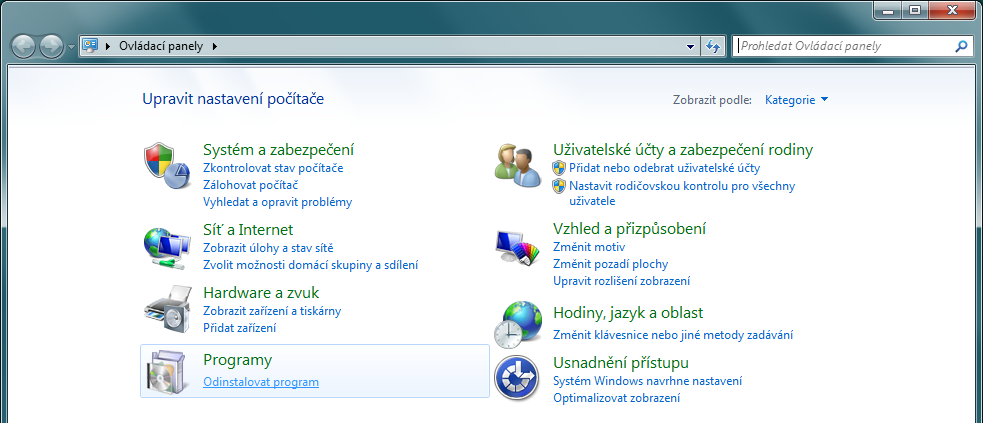Click the Back navigation arrow button
The height and width of the screenshot is (423, 983).
(24, 46)
